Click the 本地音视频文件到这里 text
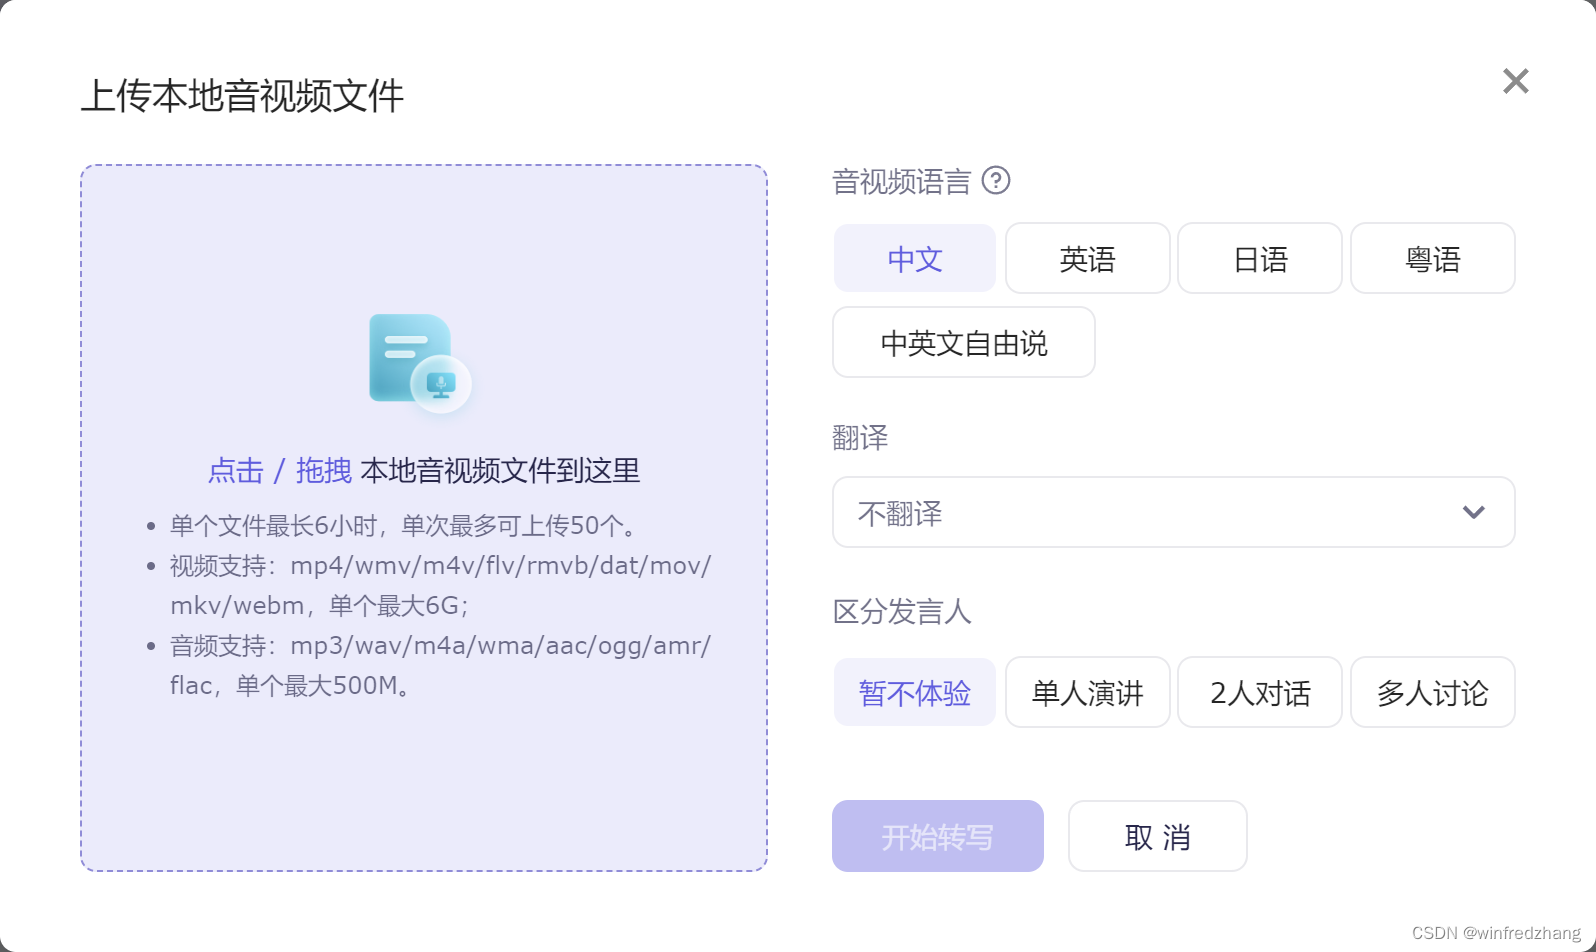Viewport: 1596px width, 952px height. click(x=500, y=470)
